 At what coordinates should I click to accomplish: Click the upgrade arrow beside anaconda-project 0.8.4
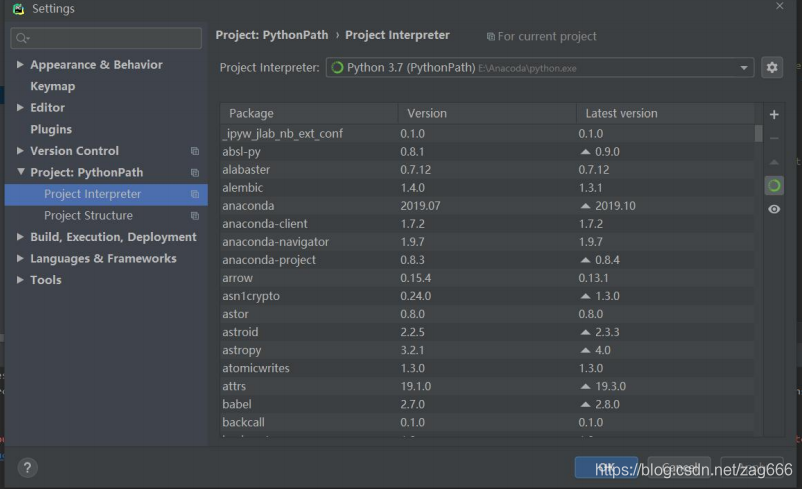click(x=585, y=260)
